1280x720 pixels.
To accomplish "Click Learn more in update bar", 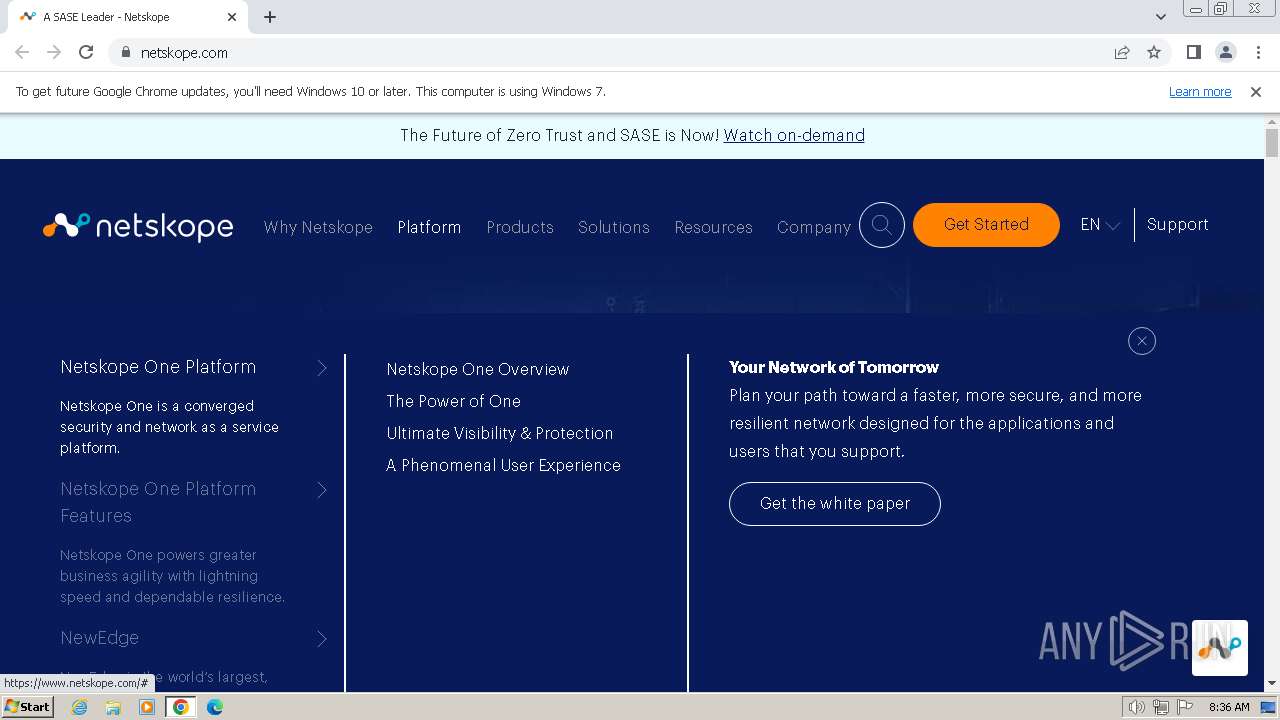I will pos(1200,91).
